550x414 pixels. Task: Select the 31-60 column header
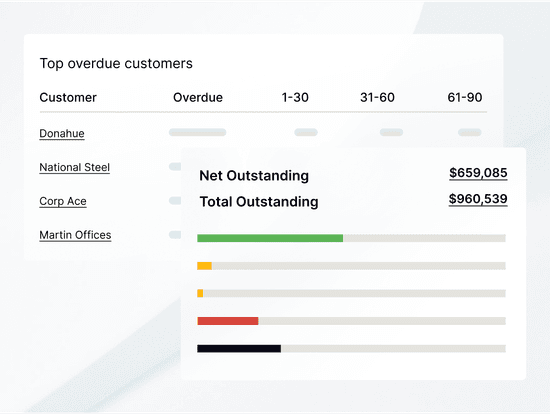tap(377, 97)
